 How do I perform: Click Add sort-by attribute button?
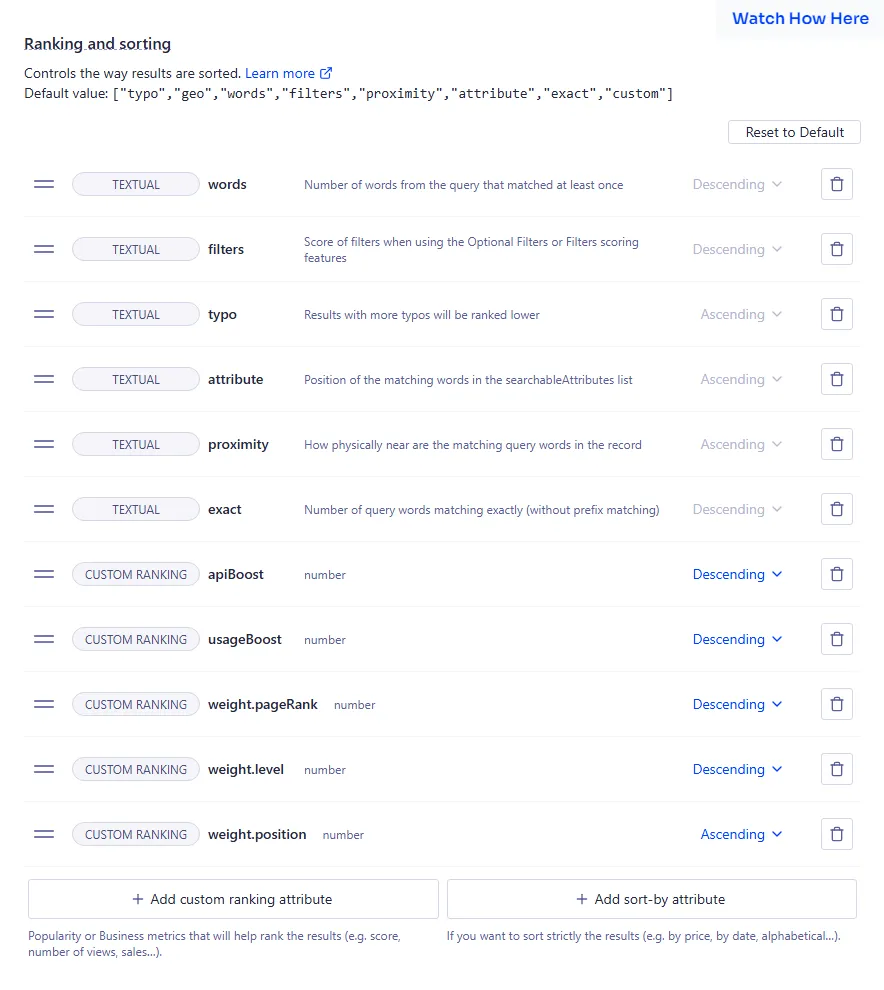(651, 899)
